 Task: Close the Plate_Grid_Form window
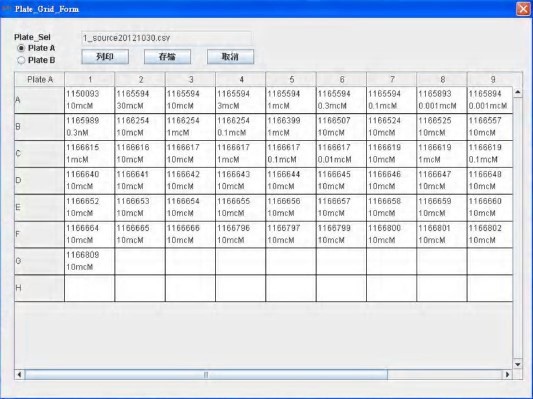[523, 9]
